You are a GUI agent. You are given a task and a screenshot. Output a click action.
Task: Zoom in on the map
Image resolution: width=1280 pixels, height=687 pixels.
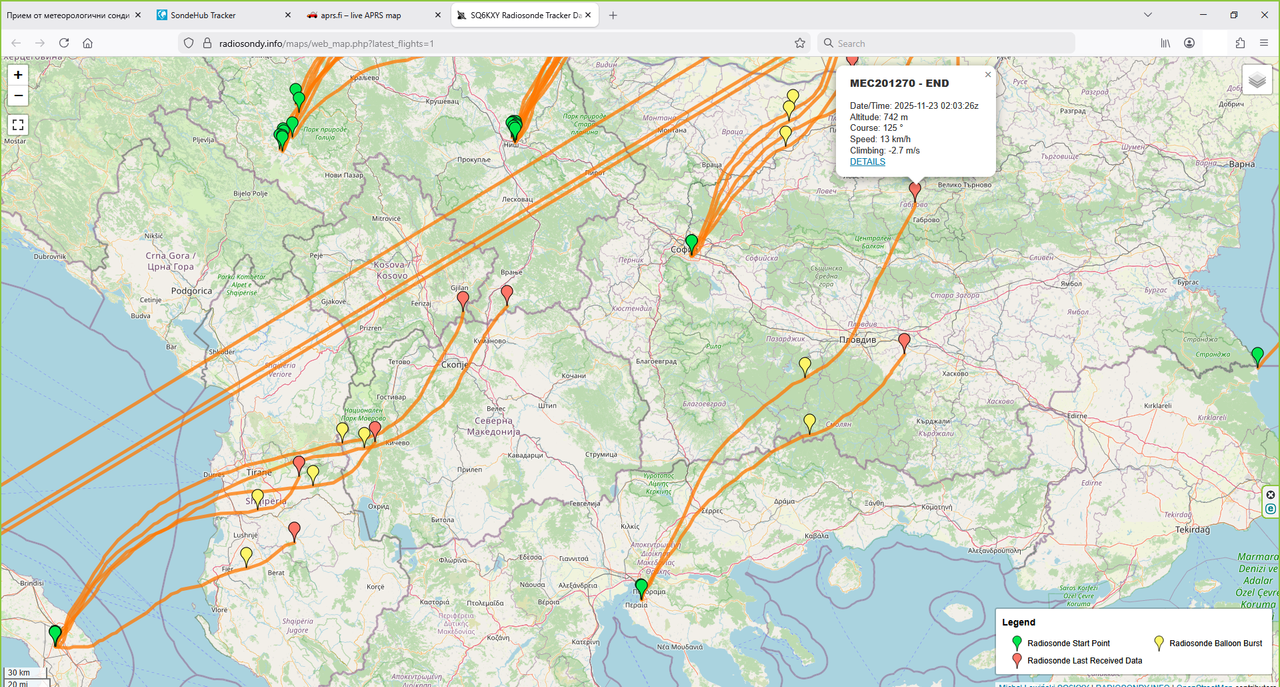click(x=18, y=75)
